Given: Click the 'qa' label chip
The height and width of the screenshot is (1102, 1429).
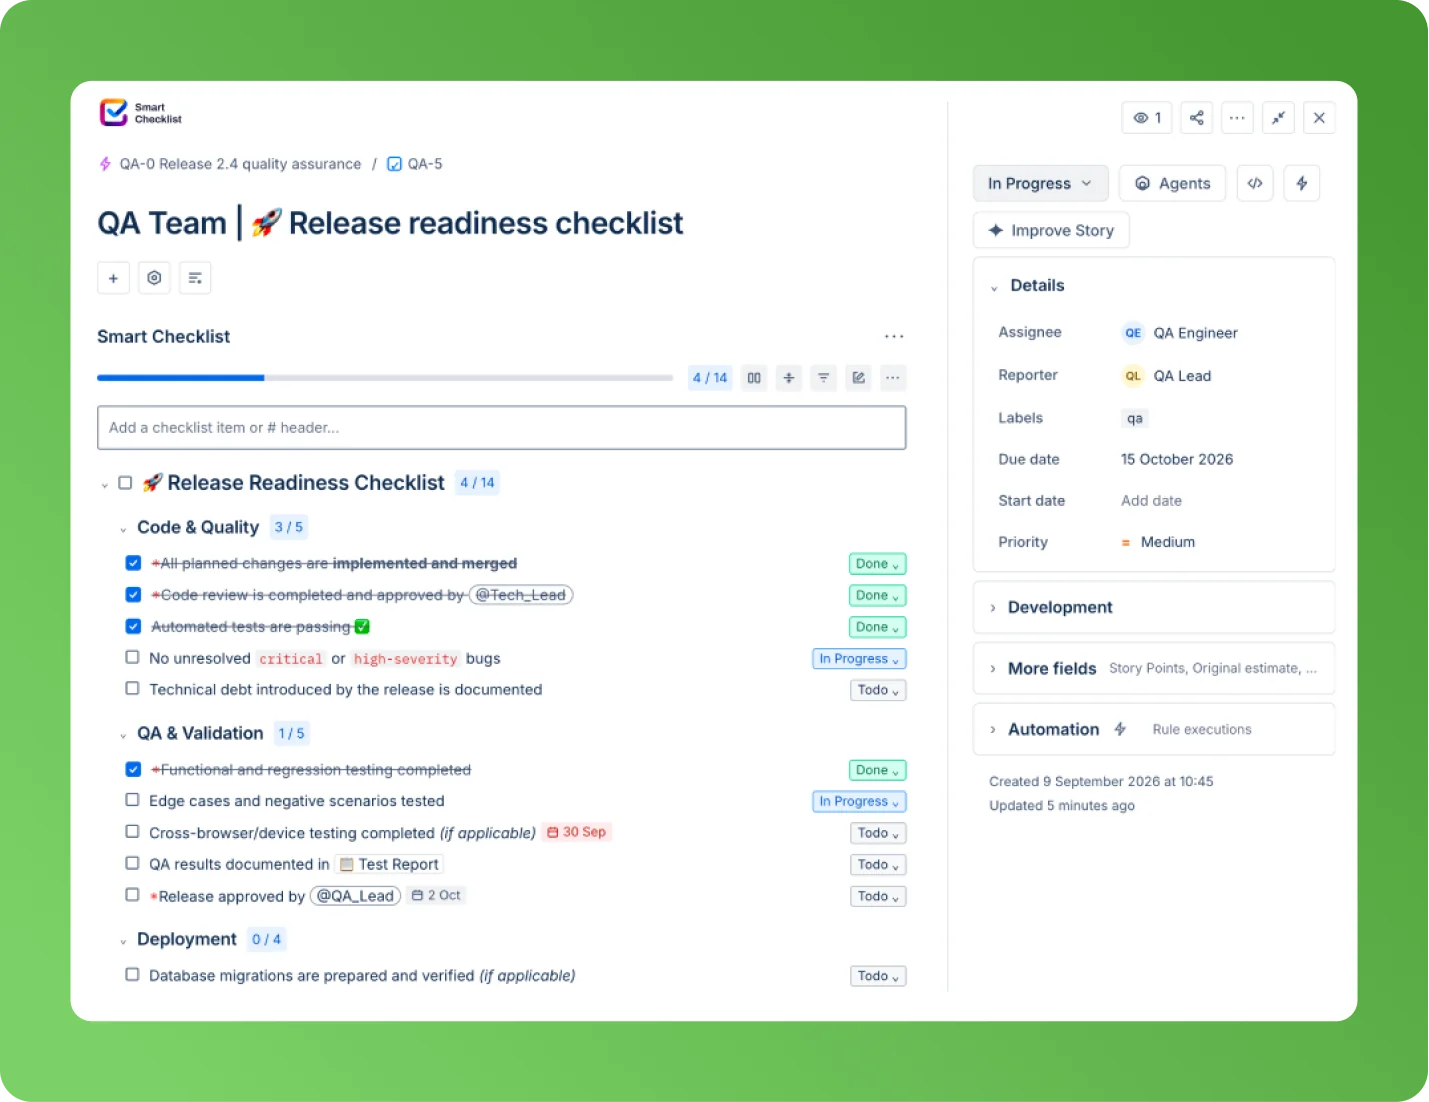Looking at the screenshot, I should pyautogui.click(x=1135, y=418).
